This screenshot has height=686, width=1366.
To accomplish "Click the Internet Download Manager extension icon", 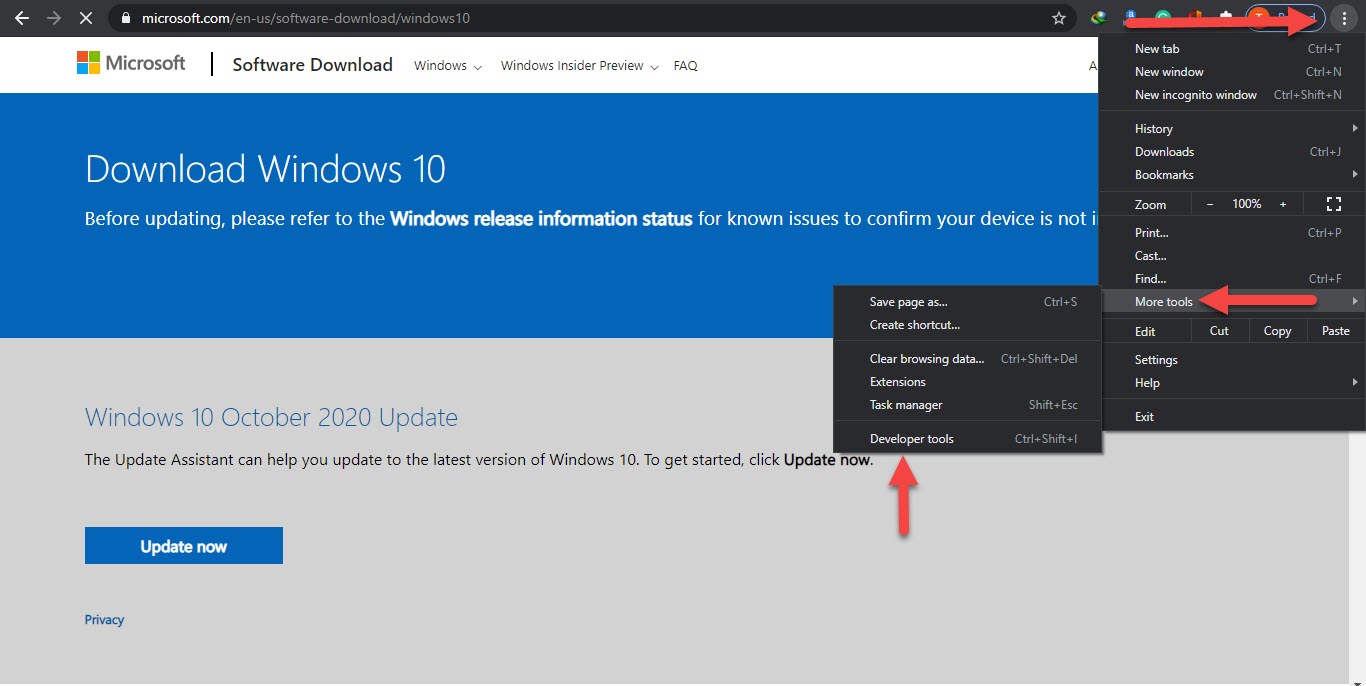I will tap(1099, 18).
